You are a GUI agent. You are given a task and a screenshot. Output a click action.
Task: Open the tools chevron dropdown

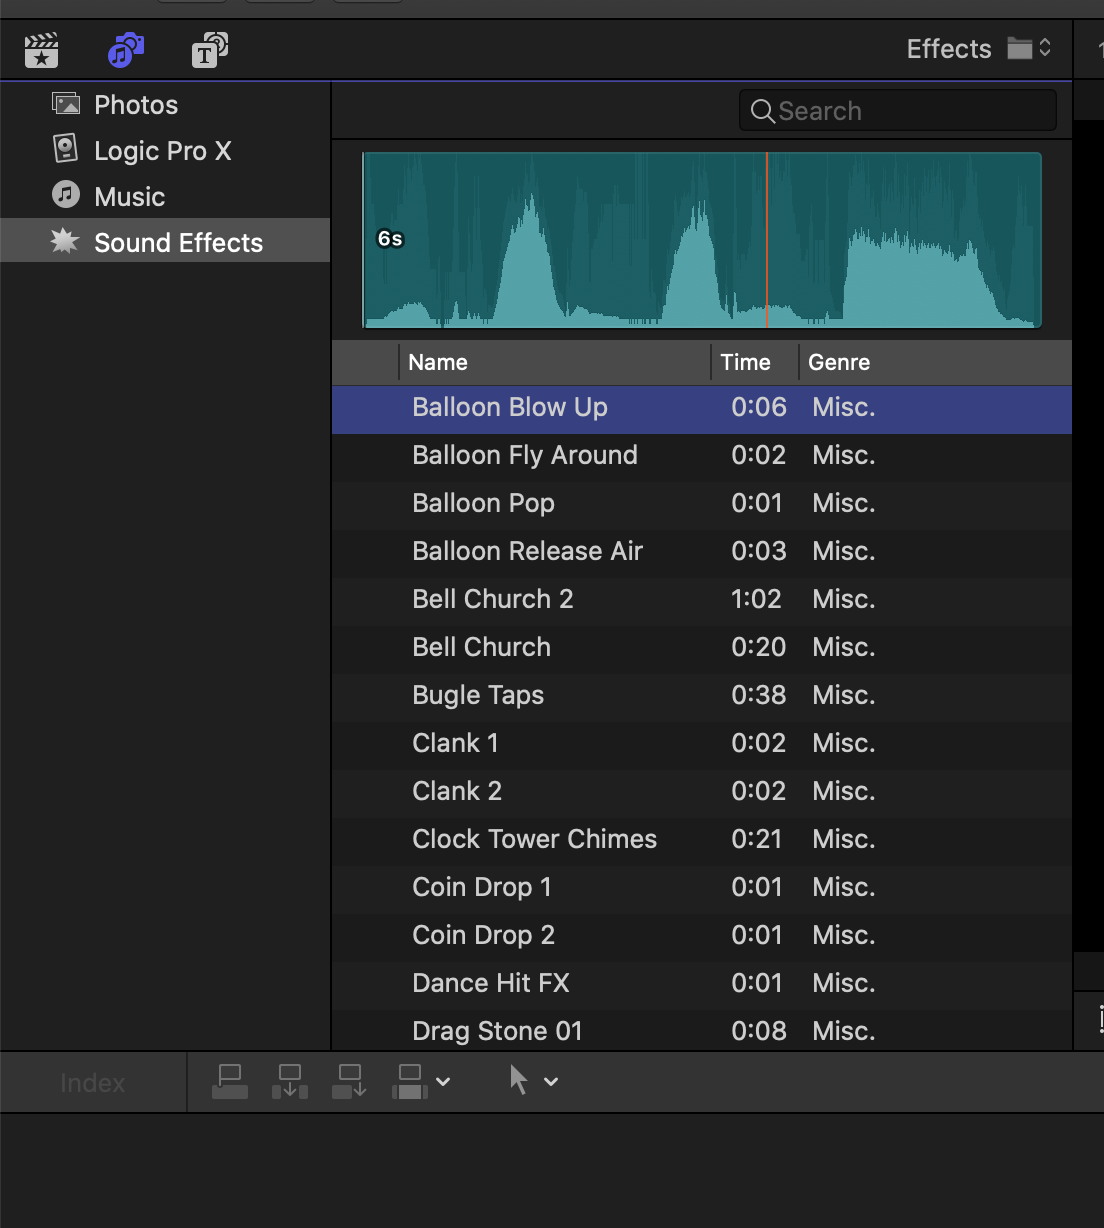coord(551,1082)
